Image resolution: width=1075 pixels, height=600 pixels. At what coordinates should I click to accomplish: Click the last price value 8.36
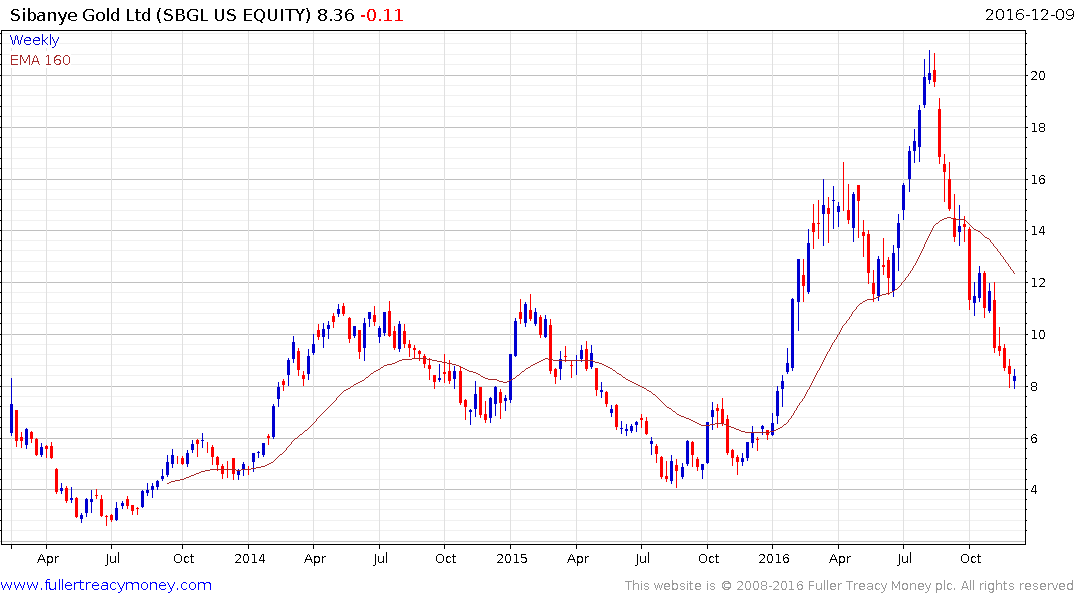(x=335, y=15)
